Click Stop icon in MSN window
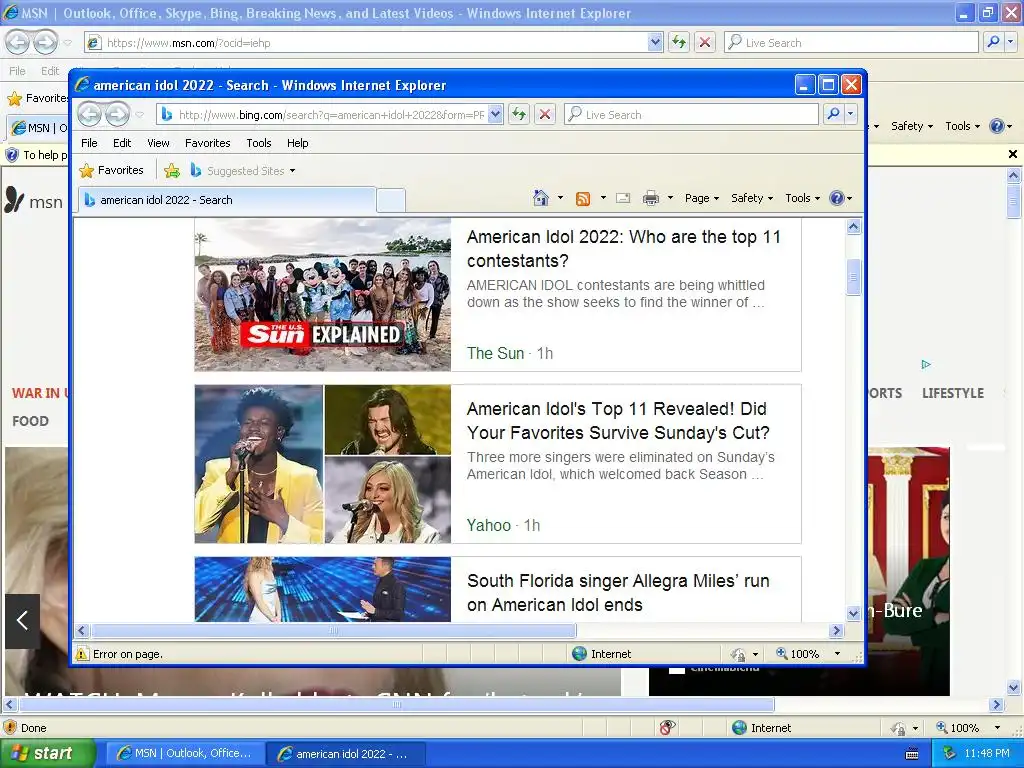1024x768 pixels. coord(705,42)
